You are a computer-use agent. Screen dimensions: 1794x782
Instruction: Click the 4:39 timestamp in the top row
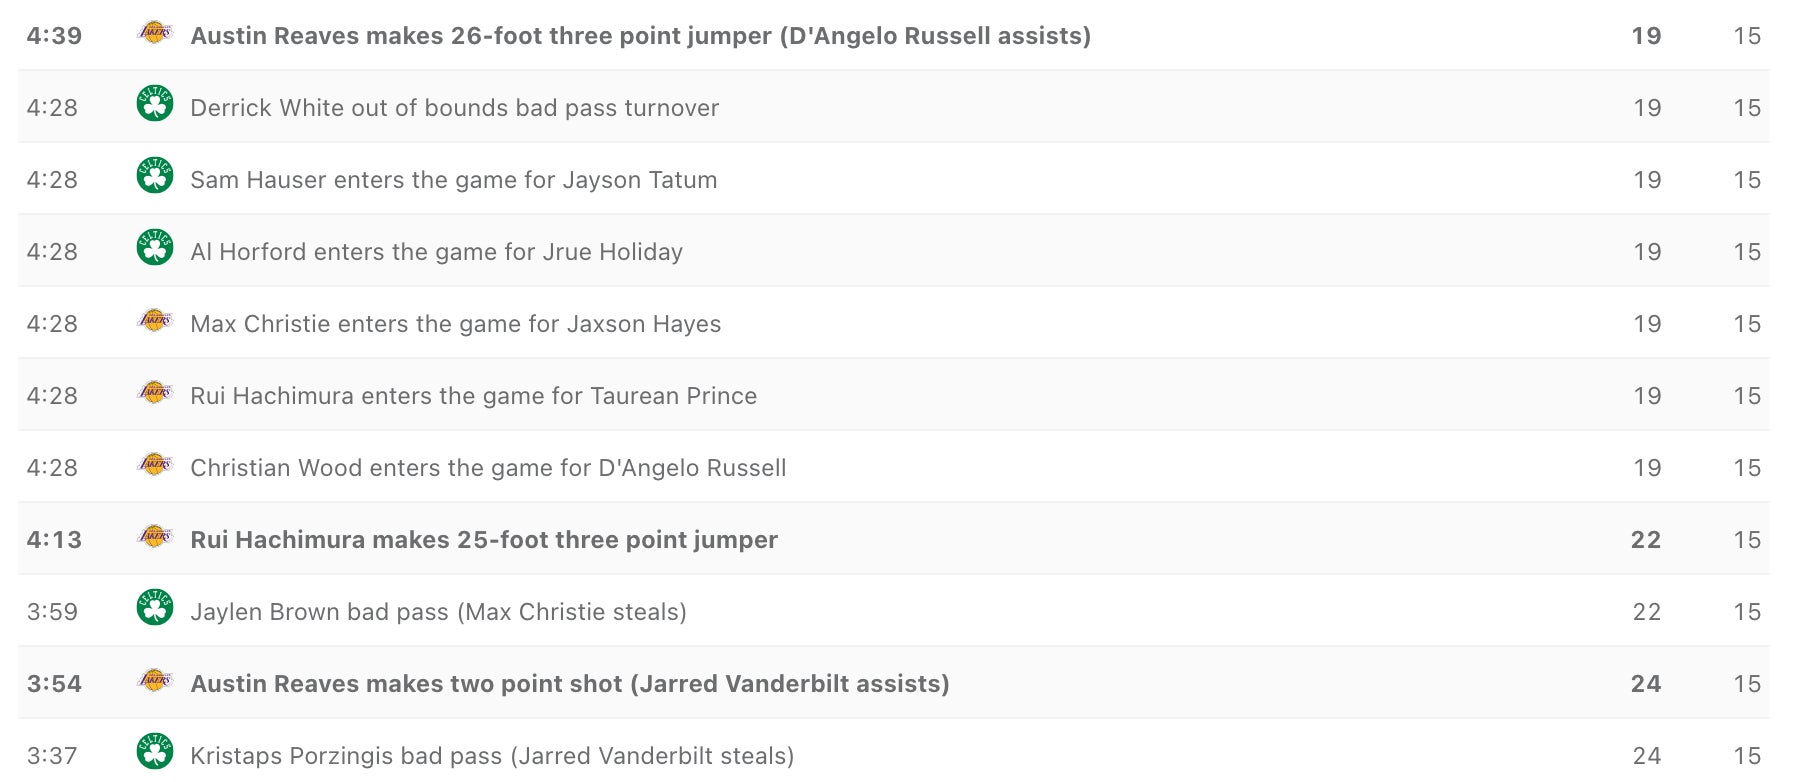(54, 36)
